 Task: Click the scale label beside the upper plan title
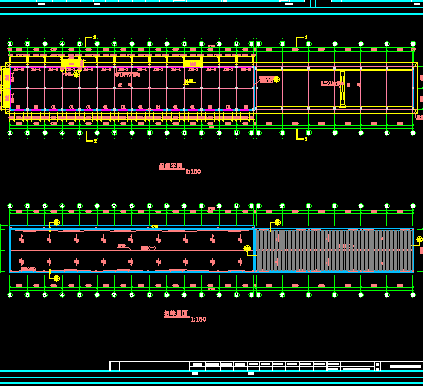click(x=193, y=171)
